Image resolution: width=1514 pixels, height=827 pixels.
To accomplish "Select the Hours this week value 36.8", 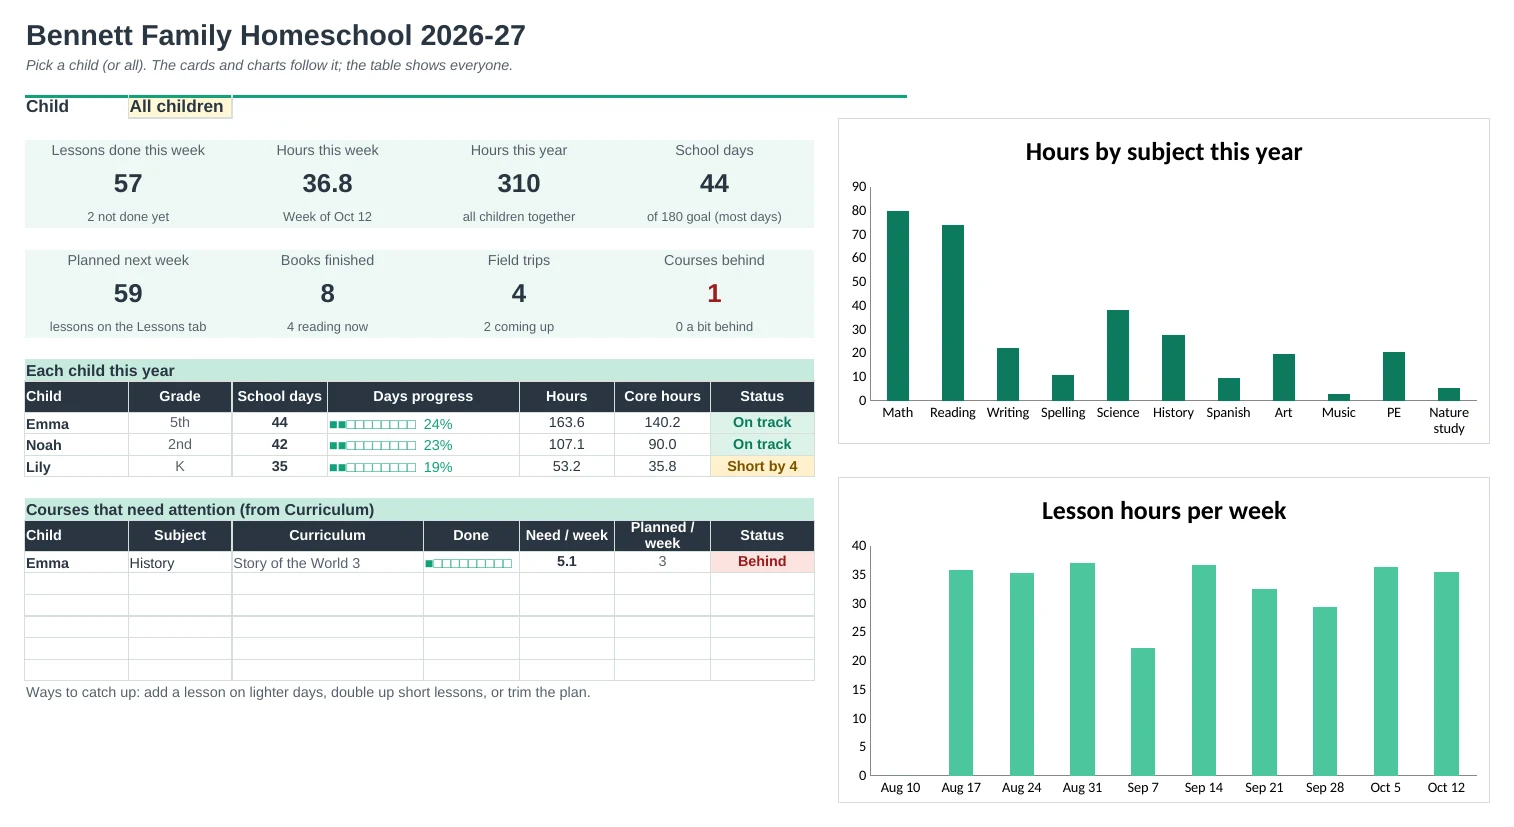I will click(327, 184).
